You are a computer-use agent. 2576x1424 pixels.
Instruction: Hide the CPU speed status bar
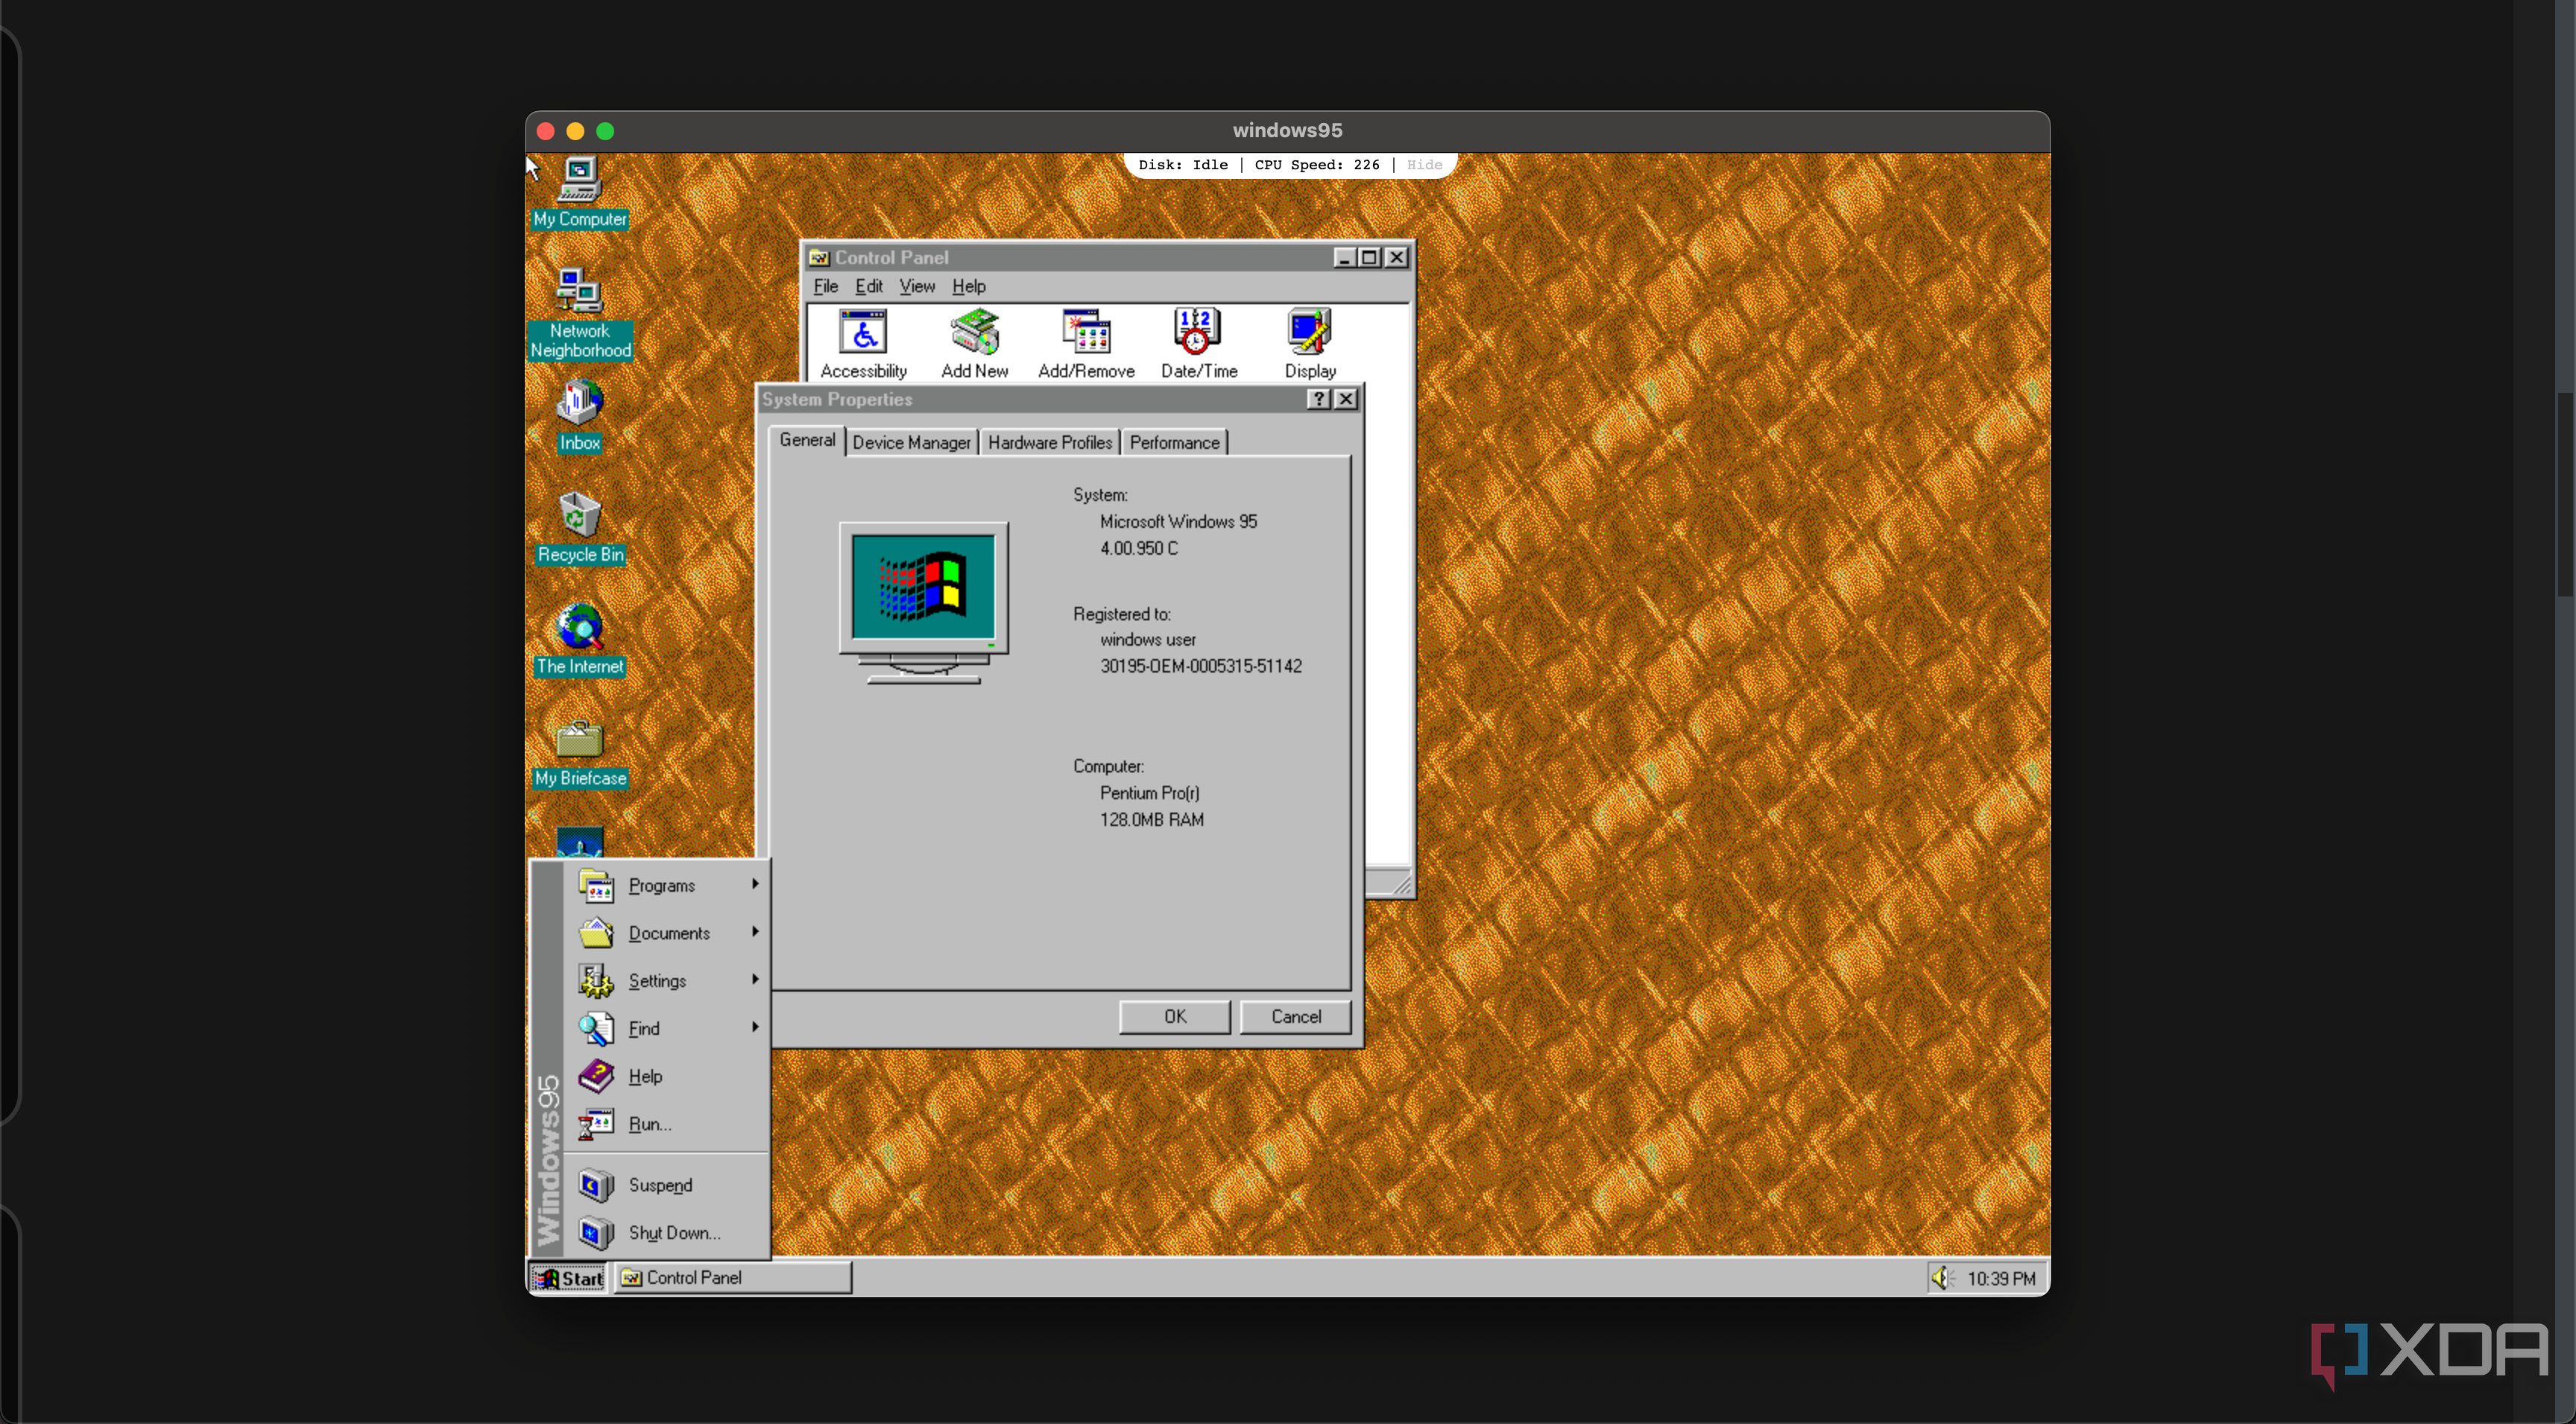click(1424, 164)
